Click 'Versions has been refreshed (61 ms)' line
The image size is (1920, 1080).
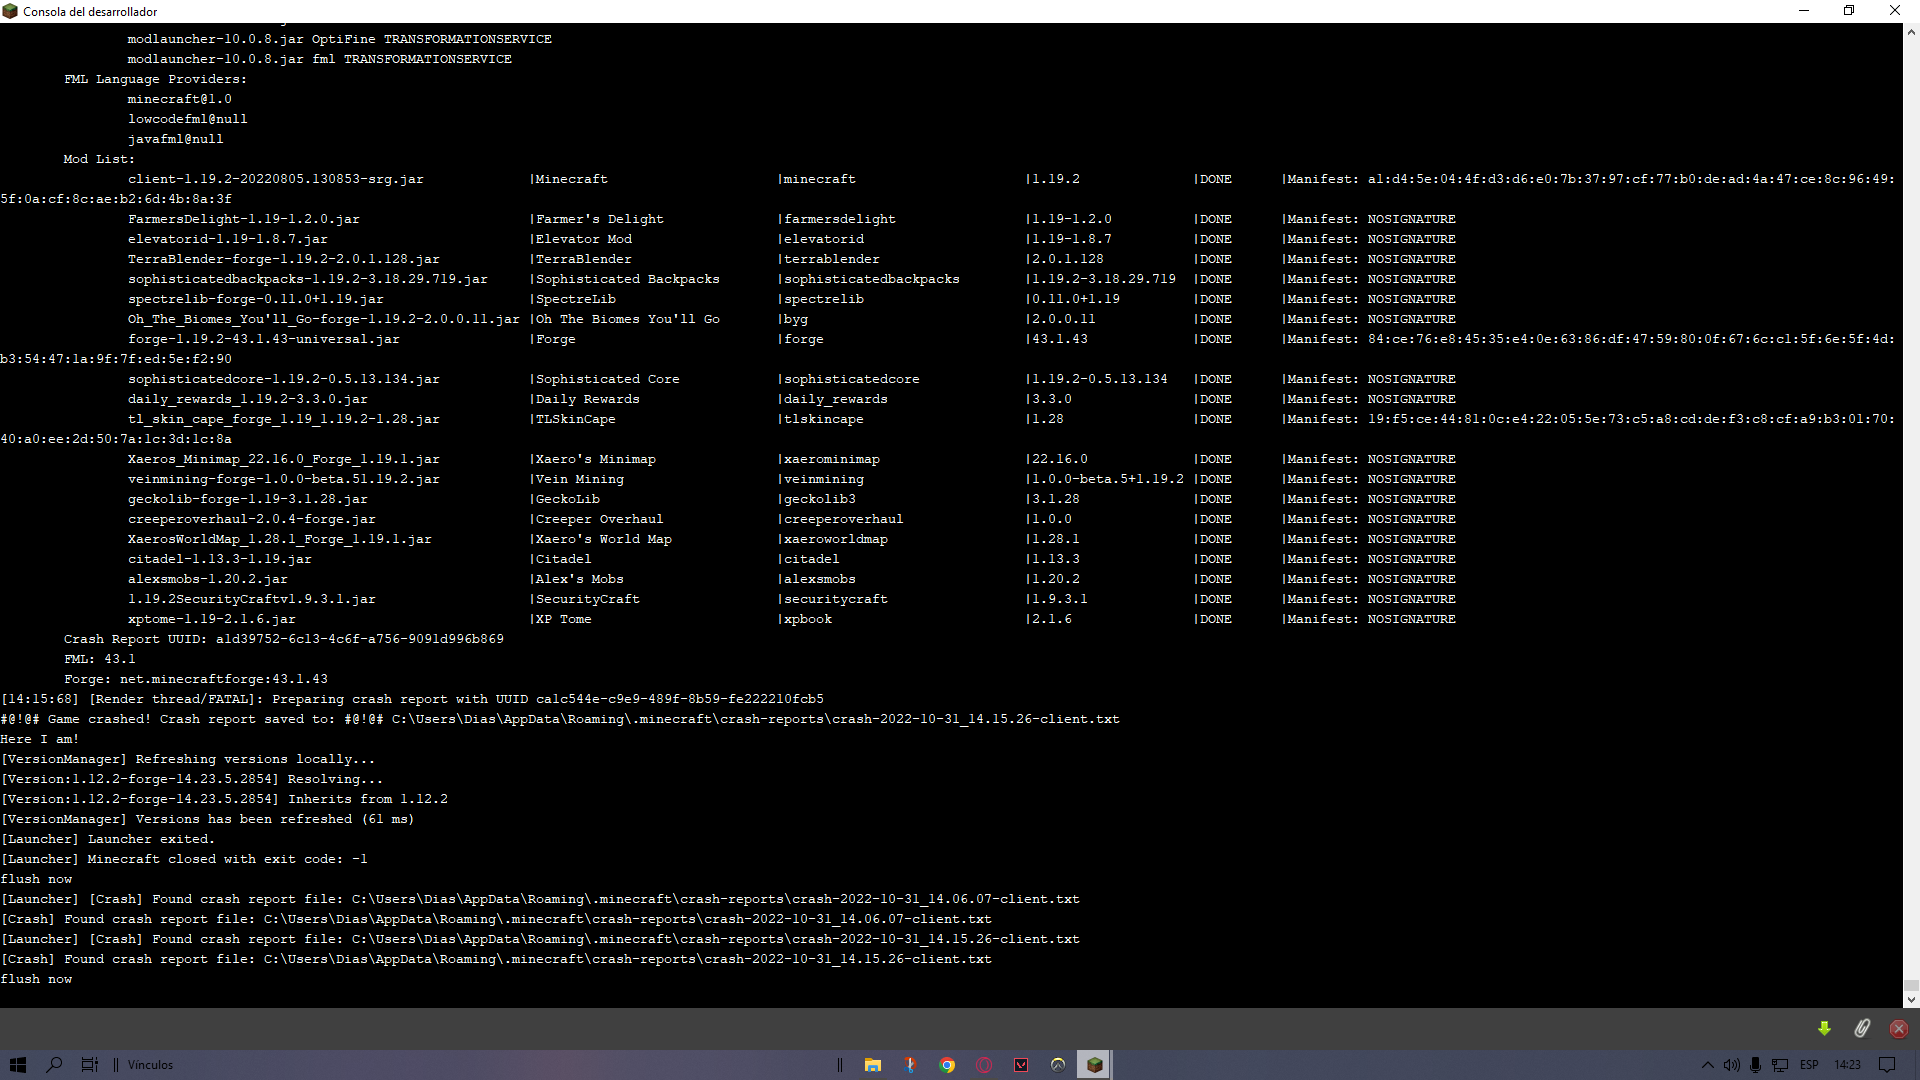(x=208, y=819)
